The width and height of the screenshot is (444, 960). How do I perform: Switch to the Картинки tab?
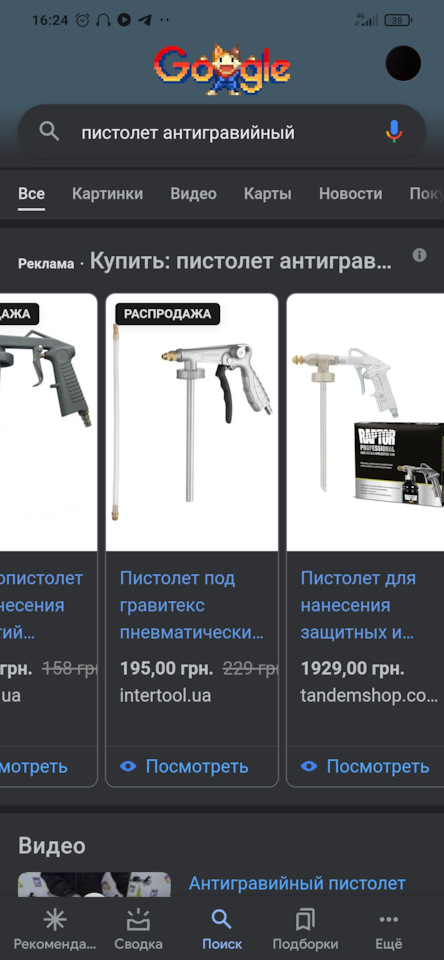[107, 194]
